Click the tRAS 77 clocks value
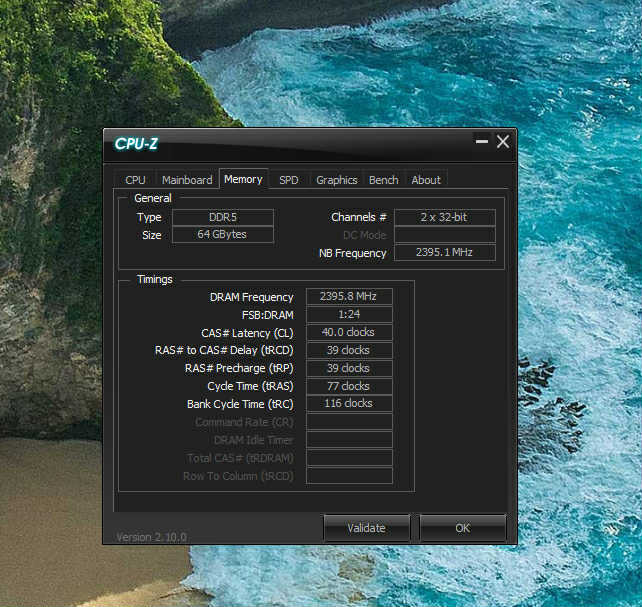The width and height of the screenshot is (642, 607). coord(349,386)
